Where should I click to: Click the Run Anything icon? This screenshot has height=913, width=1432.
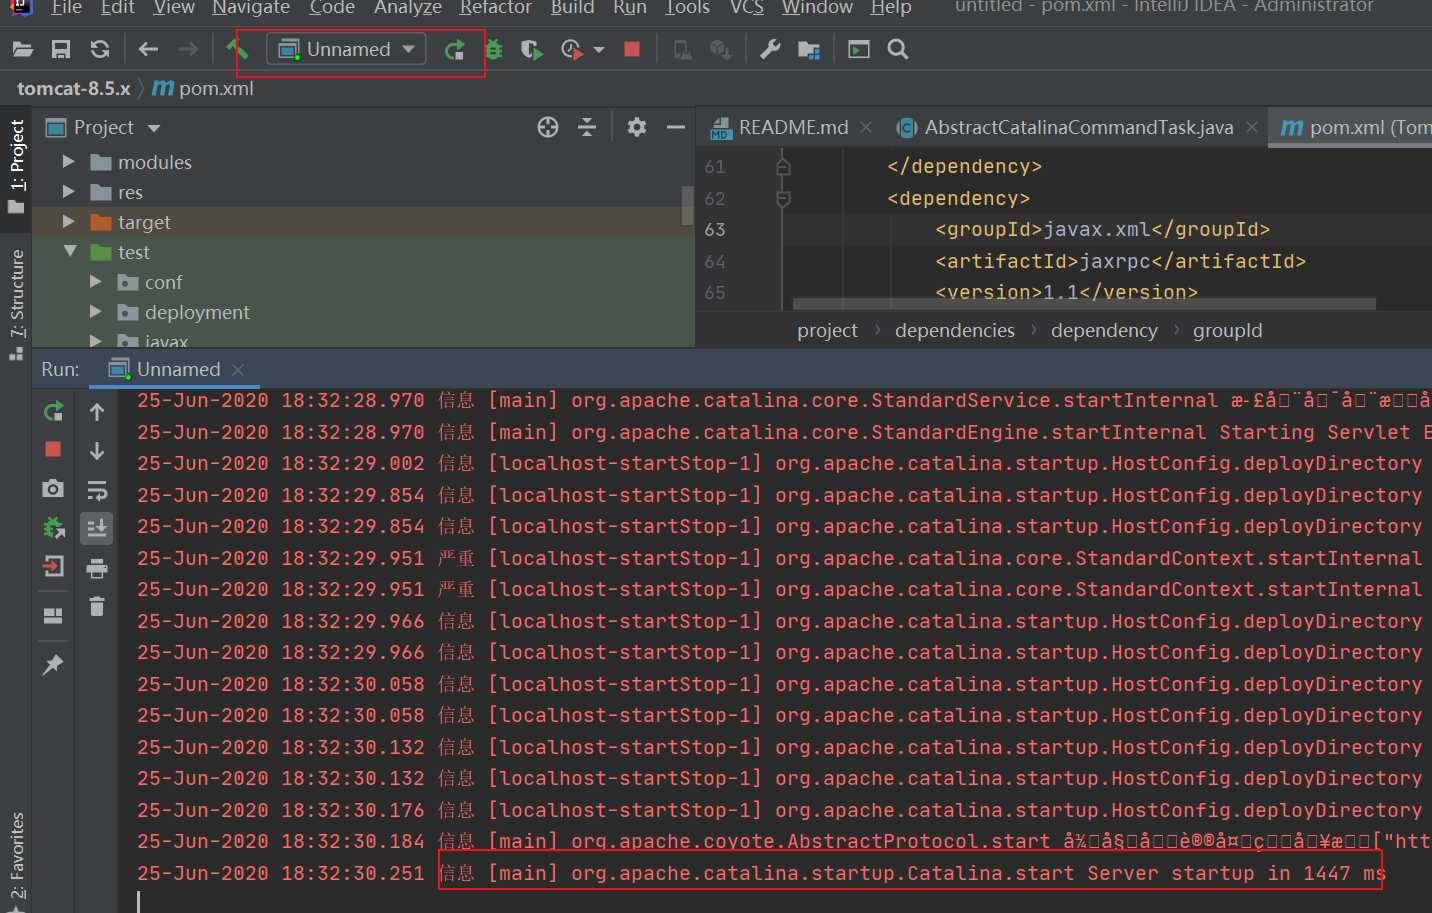(859, 49)
